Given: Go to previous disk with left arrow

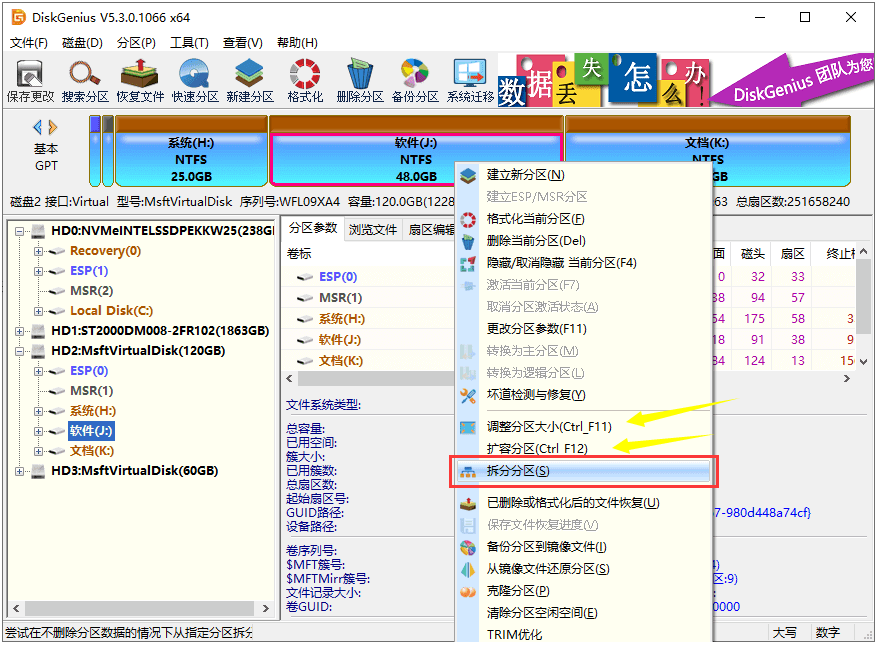Looking at the screenshot, I should pyautogui.click(x=37, y=127).
